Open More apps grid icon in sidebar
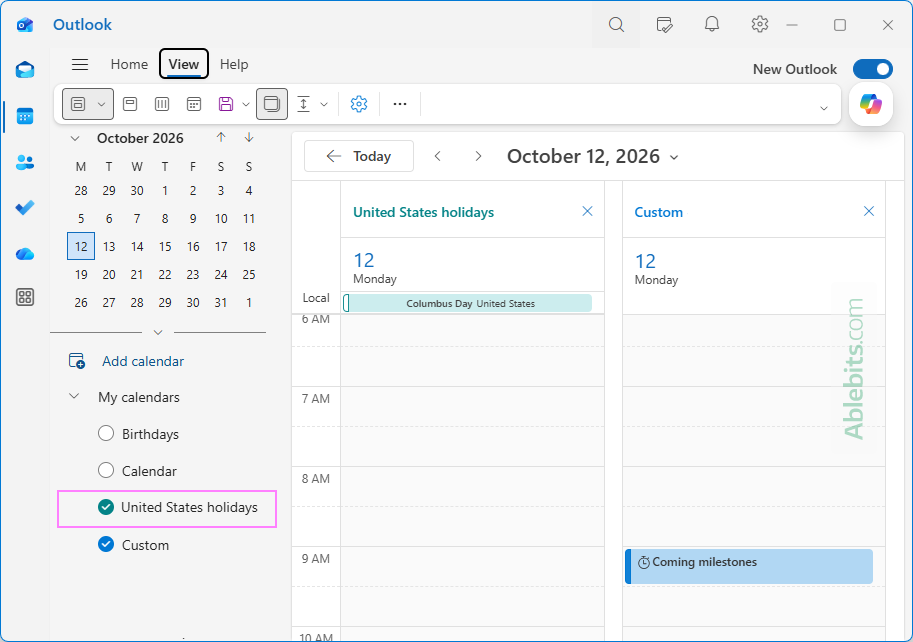913x642 pixels. [25, 297]
